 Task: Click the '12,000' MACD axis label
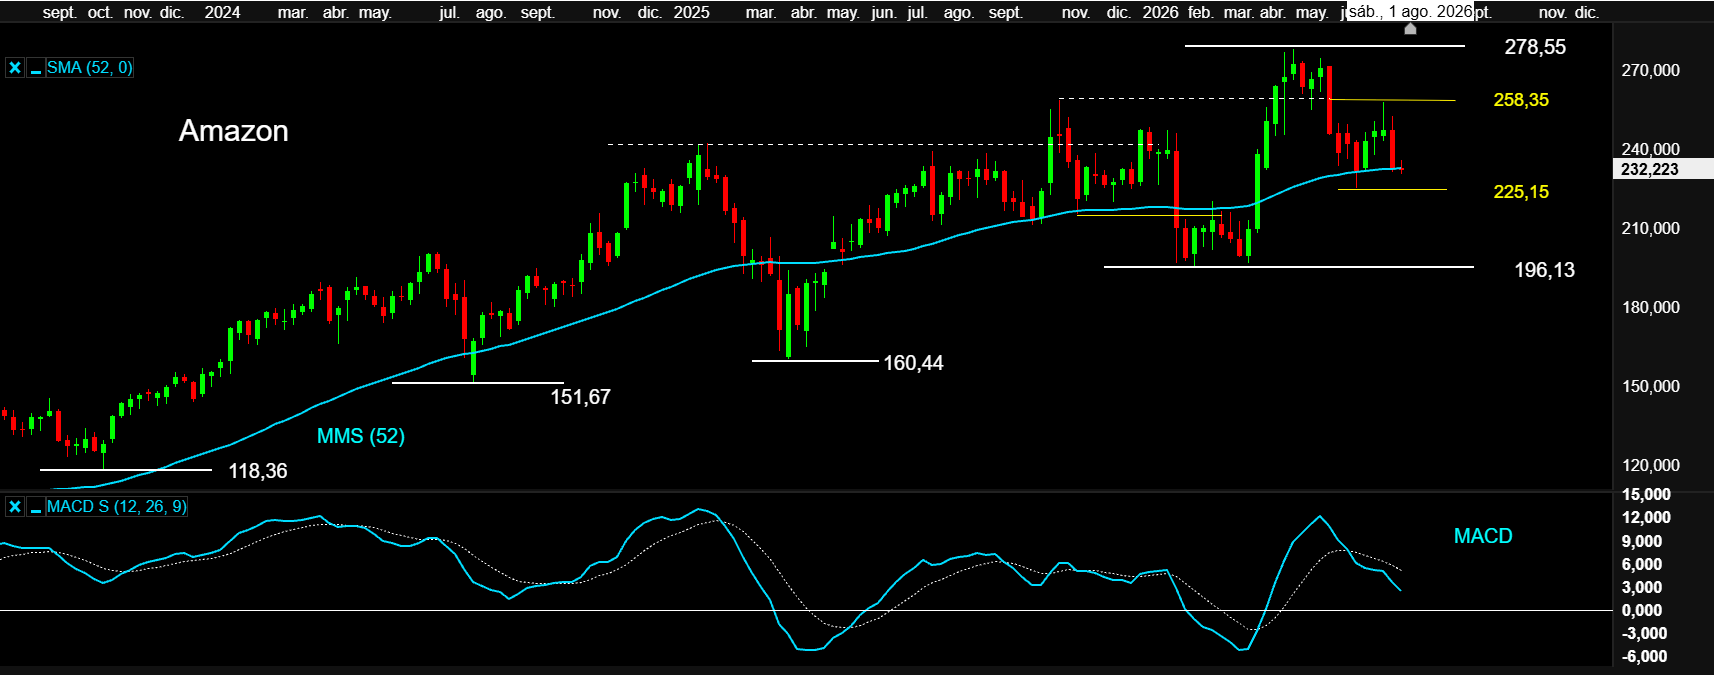(1646, 517)
